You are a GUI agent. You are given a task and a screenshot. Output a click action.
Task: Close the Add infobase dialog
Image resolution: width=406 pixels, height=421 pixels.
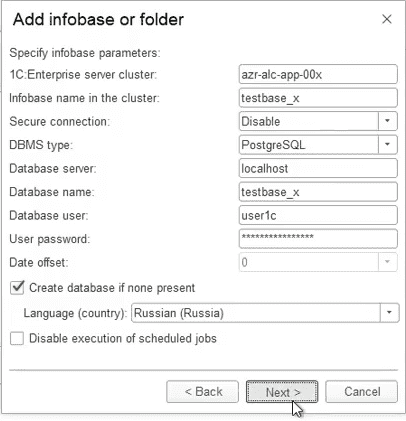[x=386, y=19]
